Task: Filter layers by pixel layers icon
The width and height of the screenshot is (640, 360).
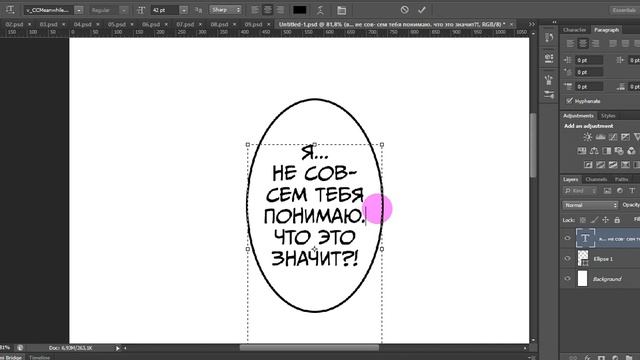Action: point(607,191)
